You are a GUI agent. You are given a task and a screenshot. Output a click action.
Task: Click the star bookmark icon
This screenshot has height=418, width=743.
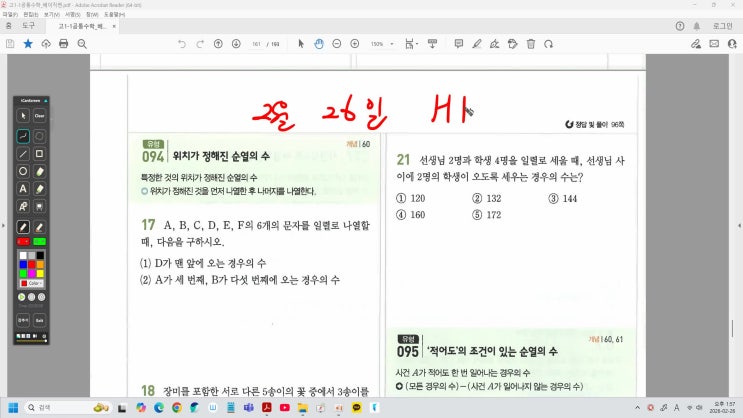28,44
